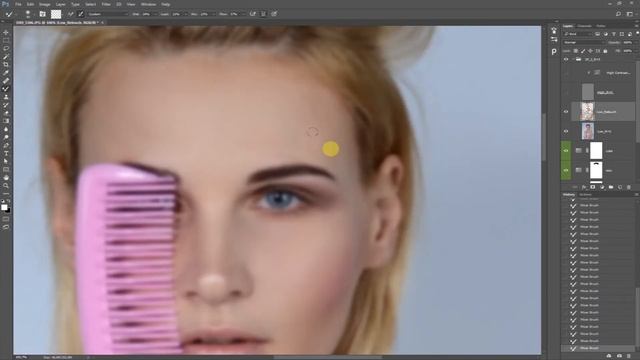
Task: Click the add layer mask icon
Action: (593, 187)
